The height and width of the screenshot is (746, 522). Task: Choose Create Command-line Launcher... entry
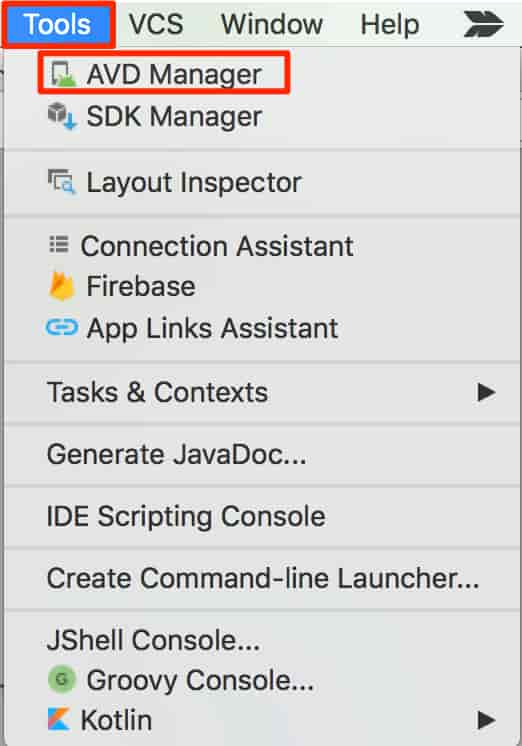coord(262,578)
